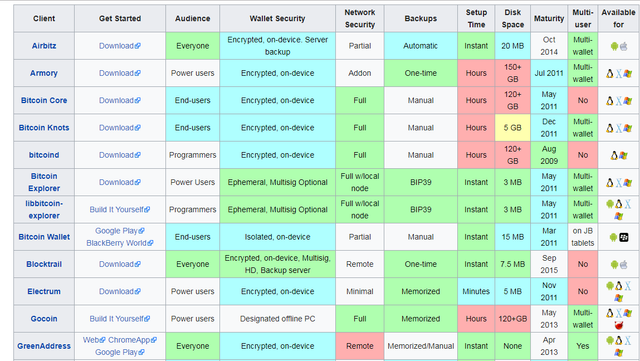Click the Apple icon in Airbitz row
This screenshot has height=361, width=640.
(x=623, y=46)
